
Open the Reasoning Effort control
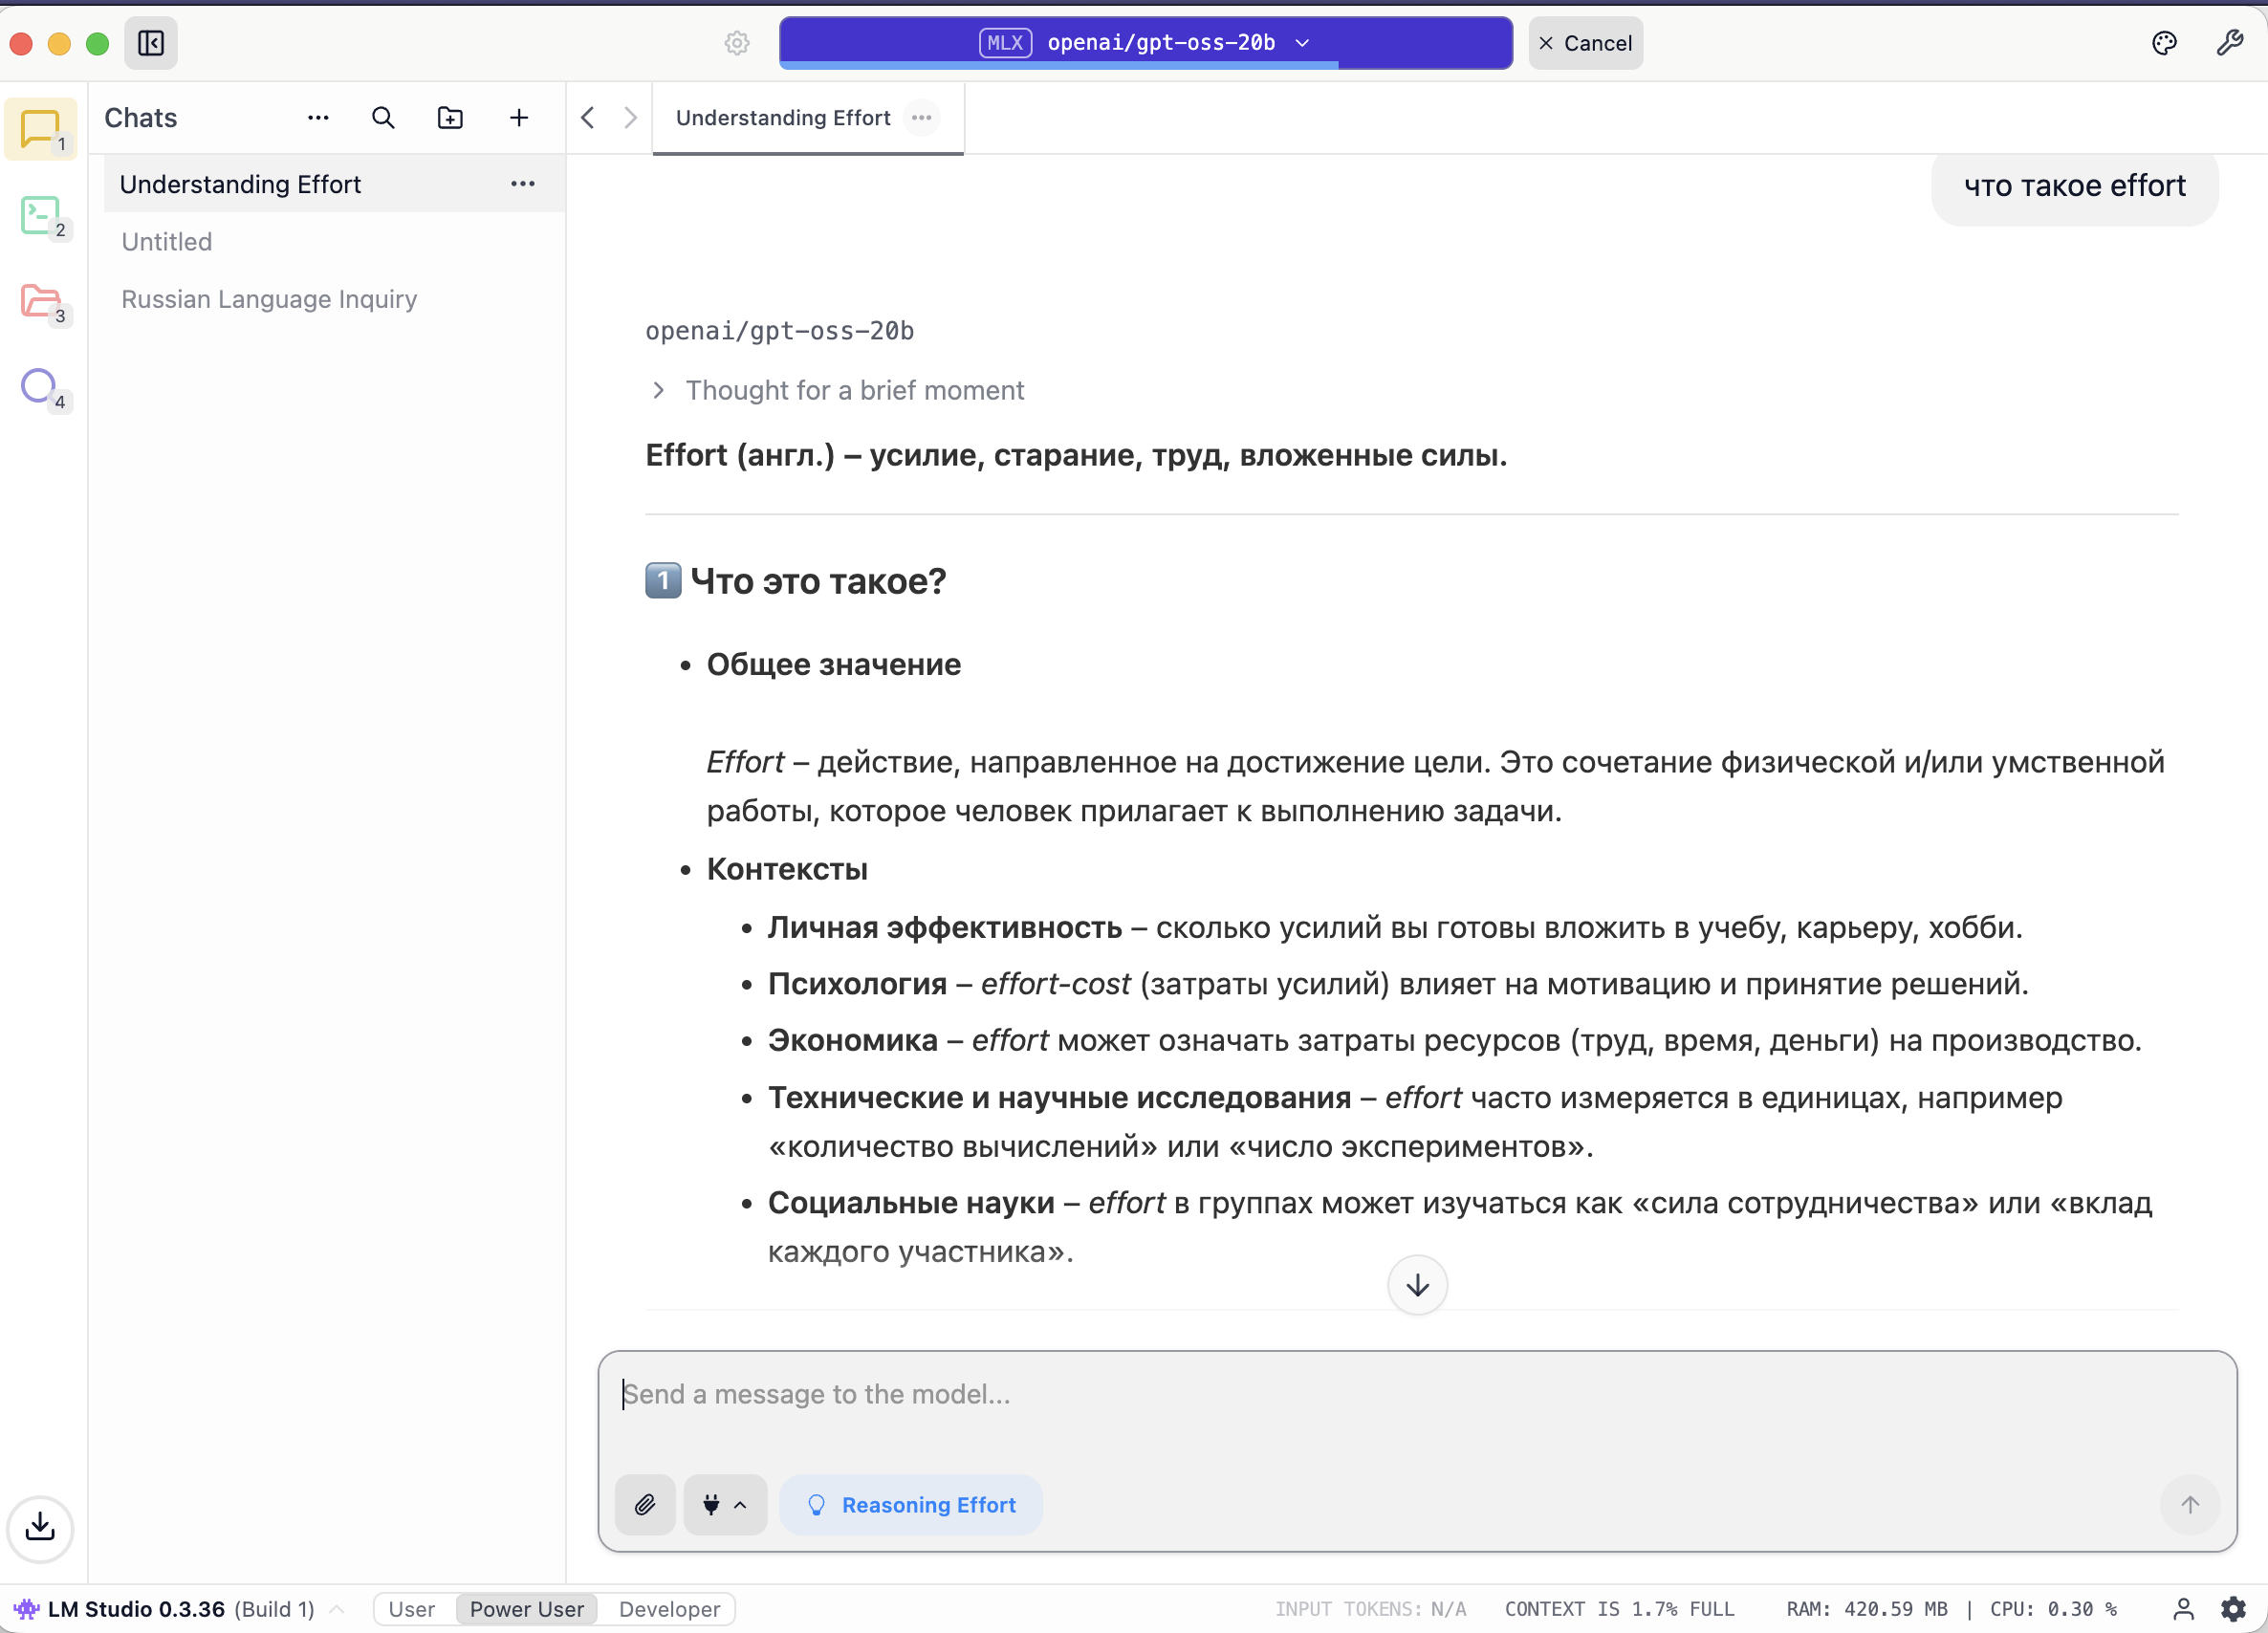click(910, 1504)
